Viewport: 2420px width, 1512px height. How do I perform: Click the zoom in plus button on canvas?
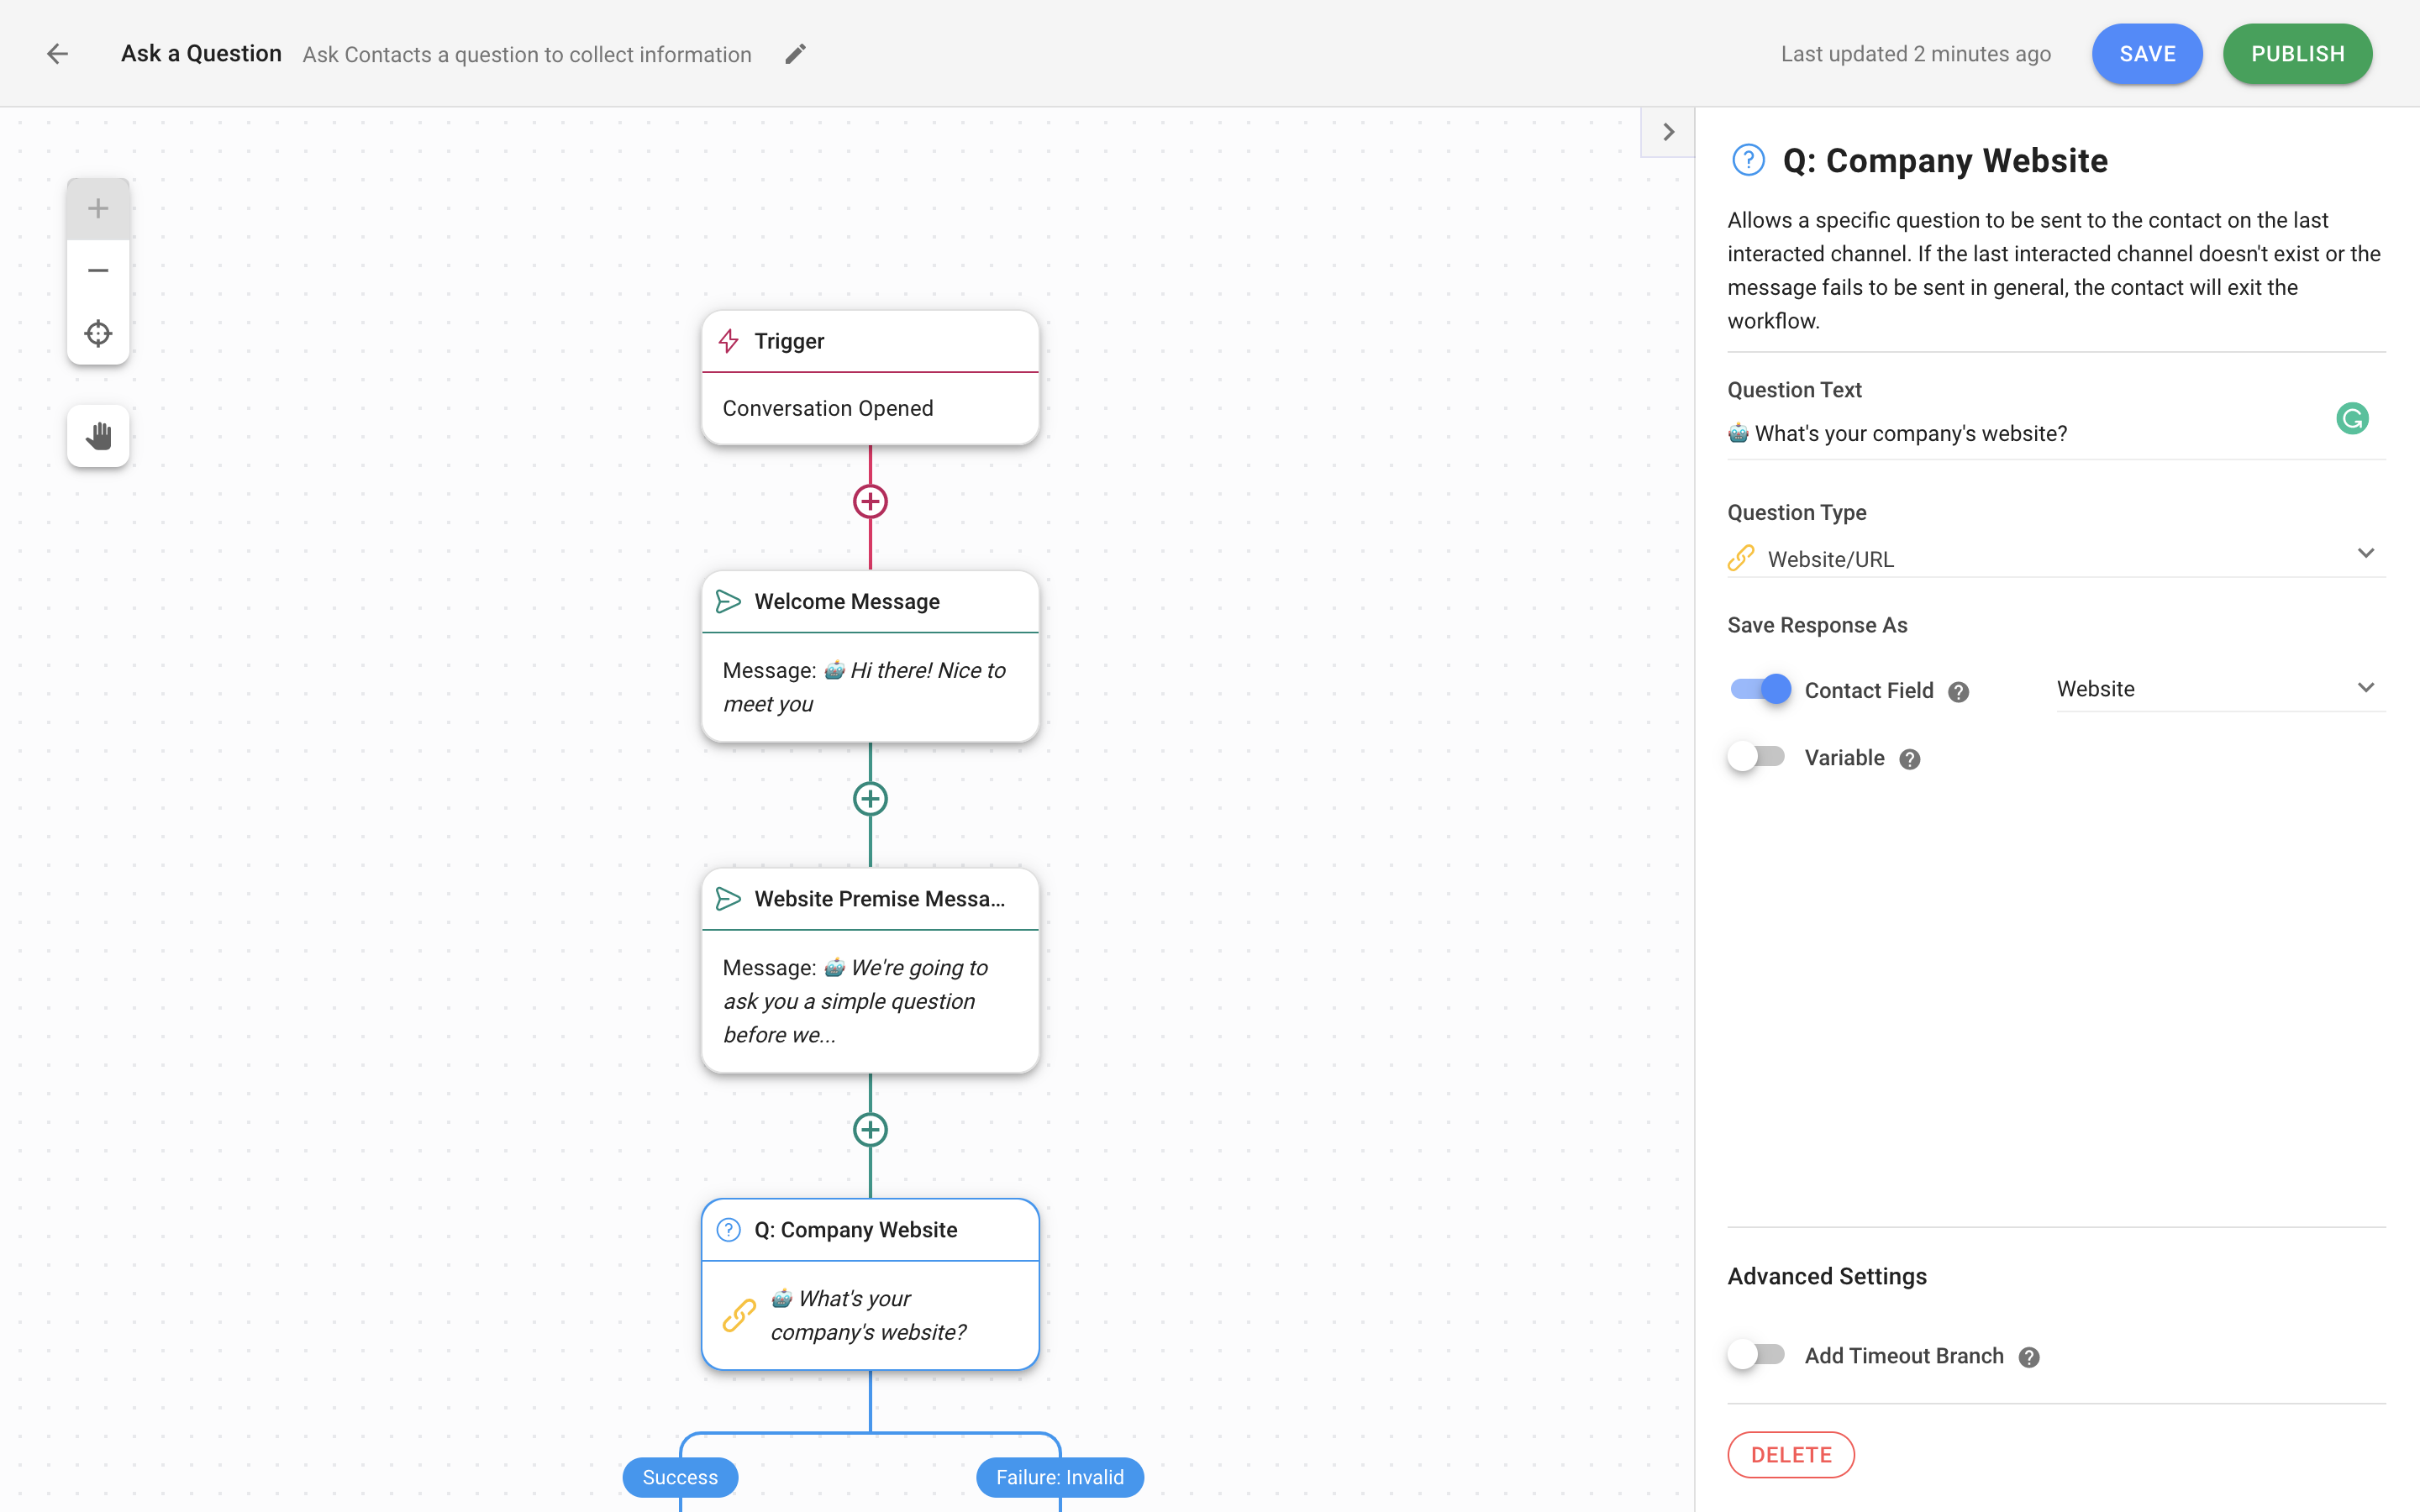pyautogui.click(x=97, y=207)
